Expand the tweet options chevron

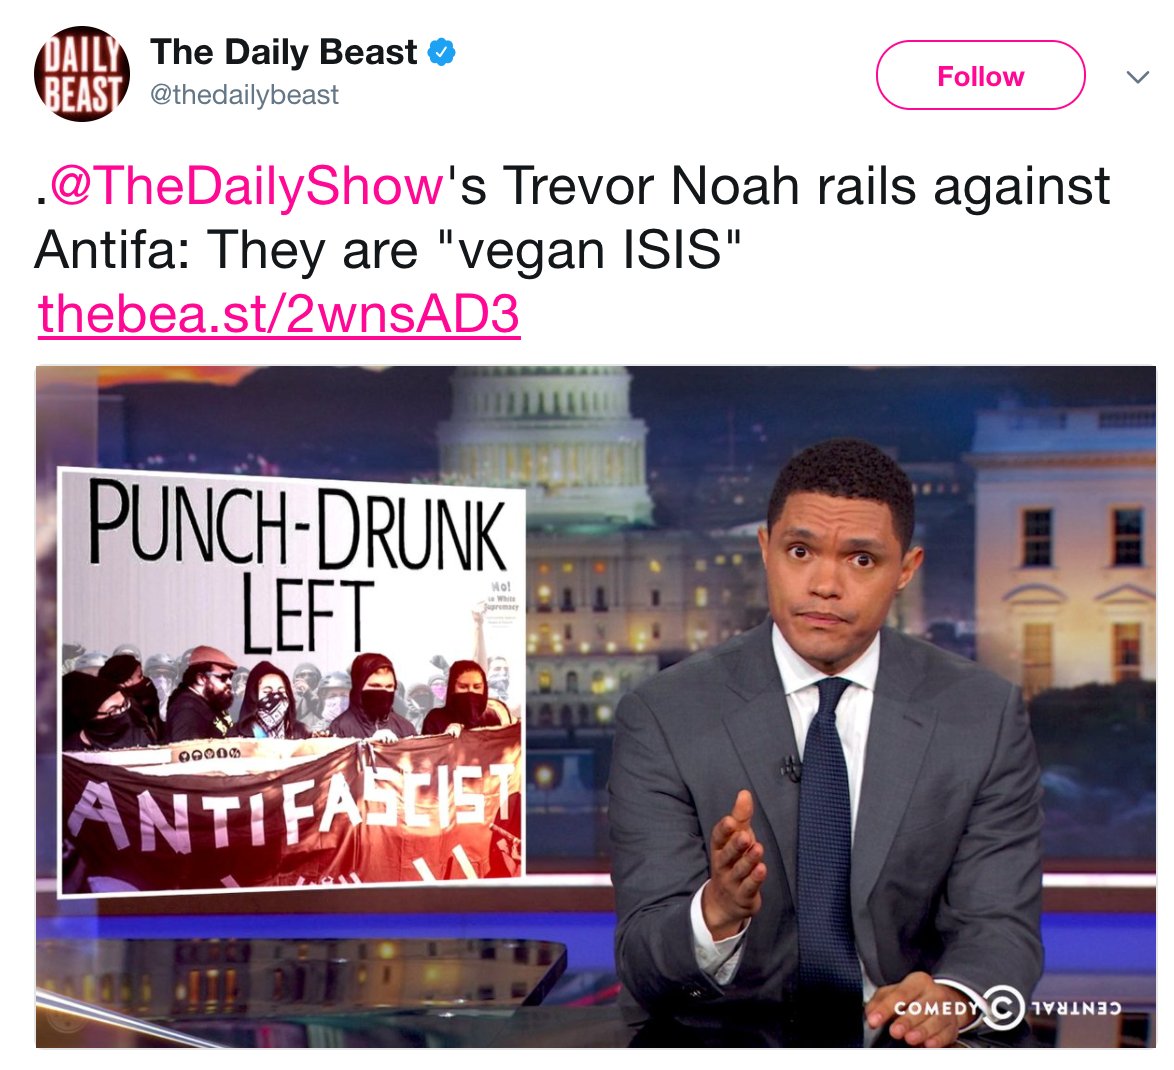[x=1137, y=76]
